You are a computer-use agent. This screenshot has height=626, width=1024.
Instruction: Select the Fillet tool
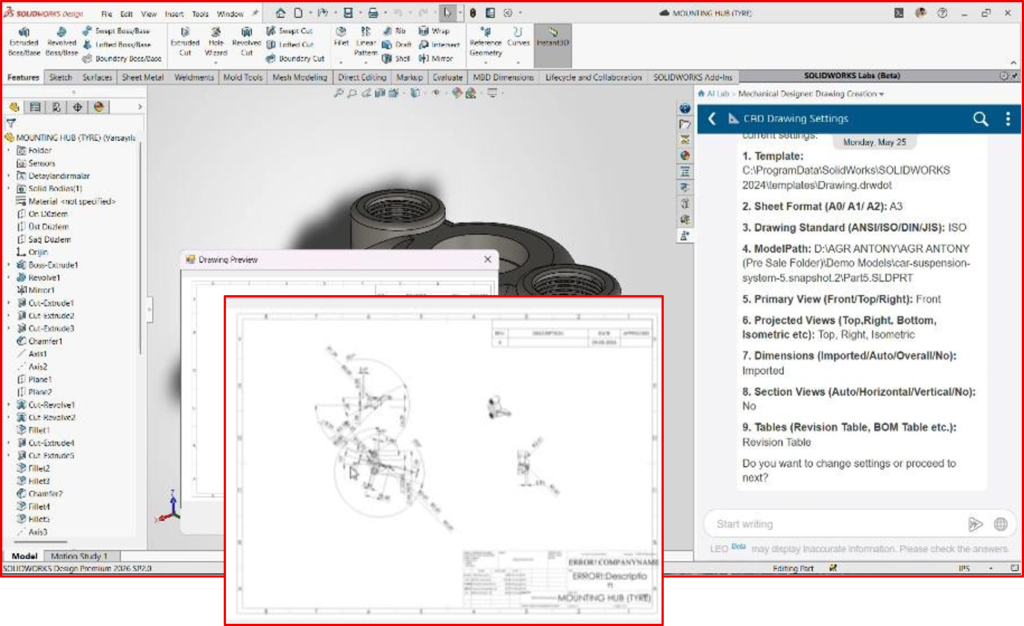pos(341,37)
